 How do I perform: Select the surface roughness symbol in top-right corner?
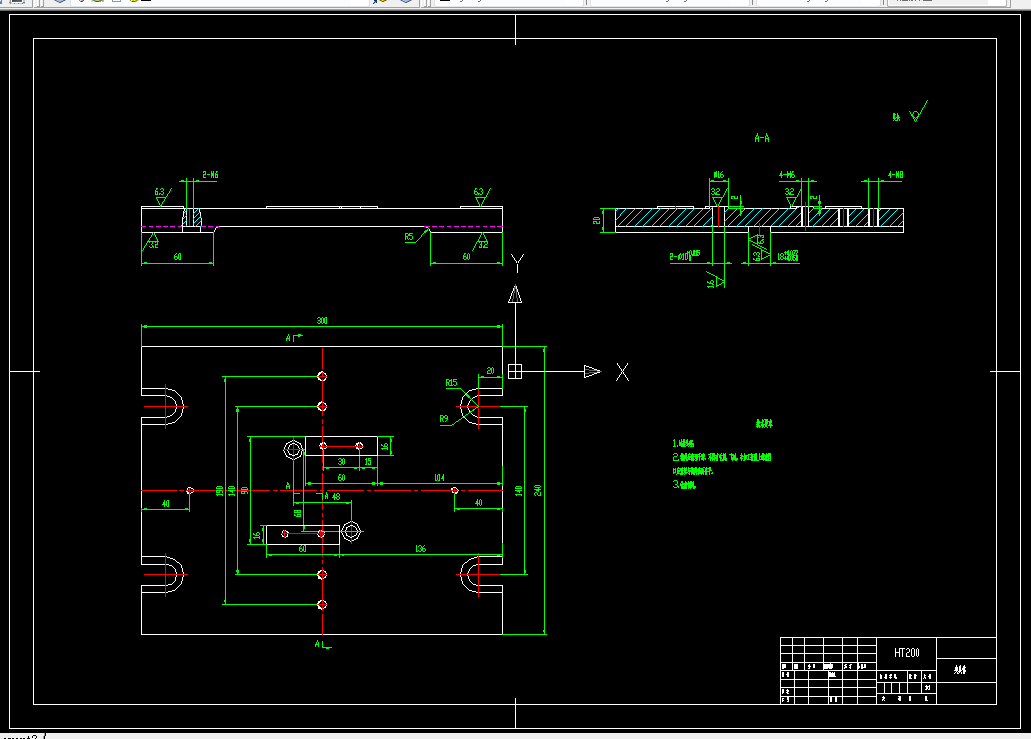[918, 112]
